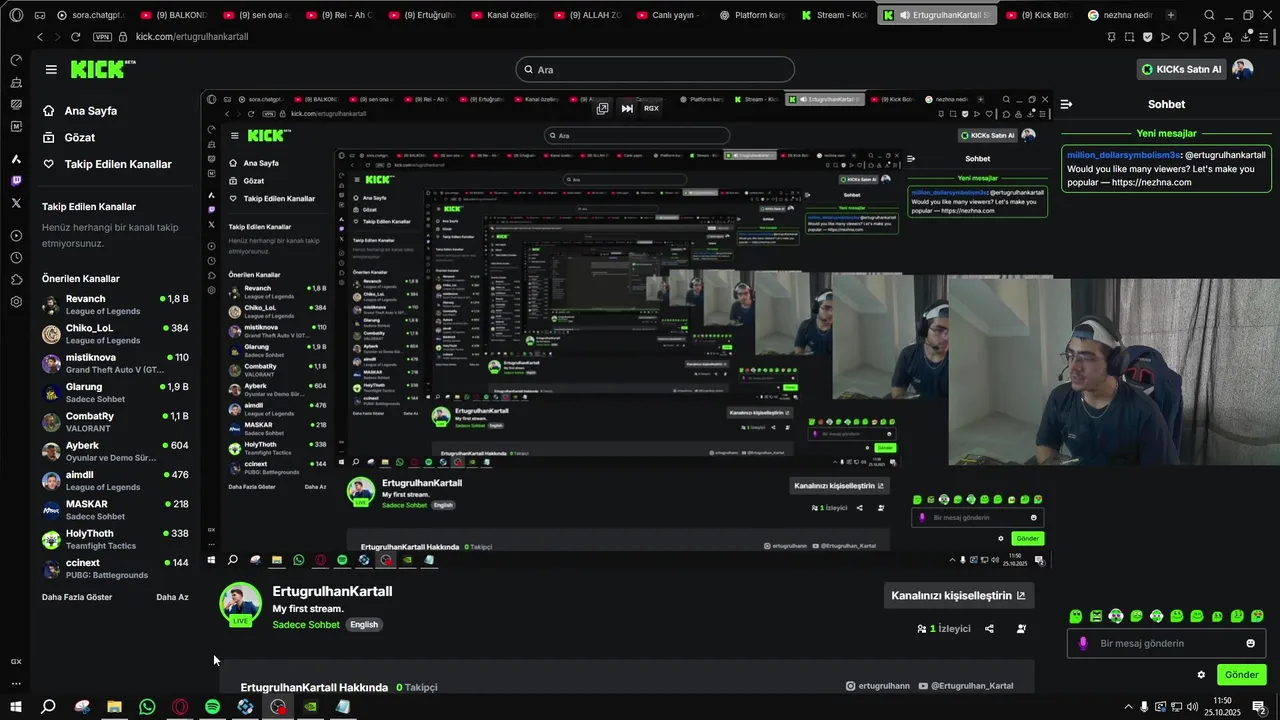Image resolution: width=1280 pixels, height=720 pixels.
Task: Collapse list with Daha Az
Action: tap(172, 597)
